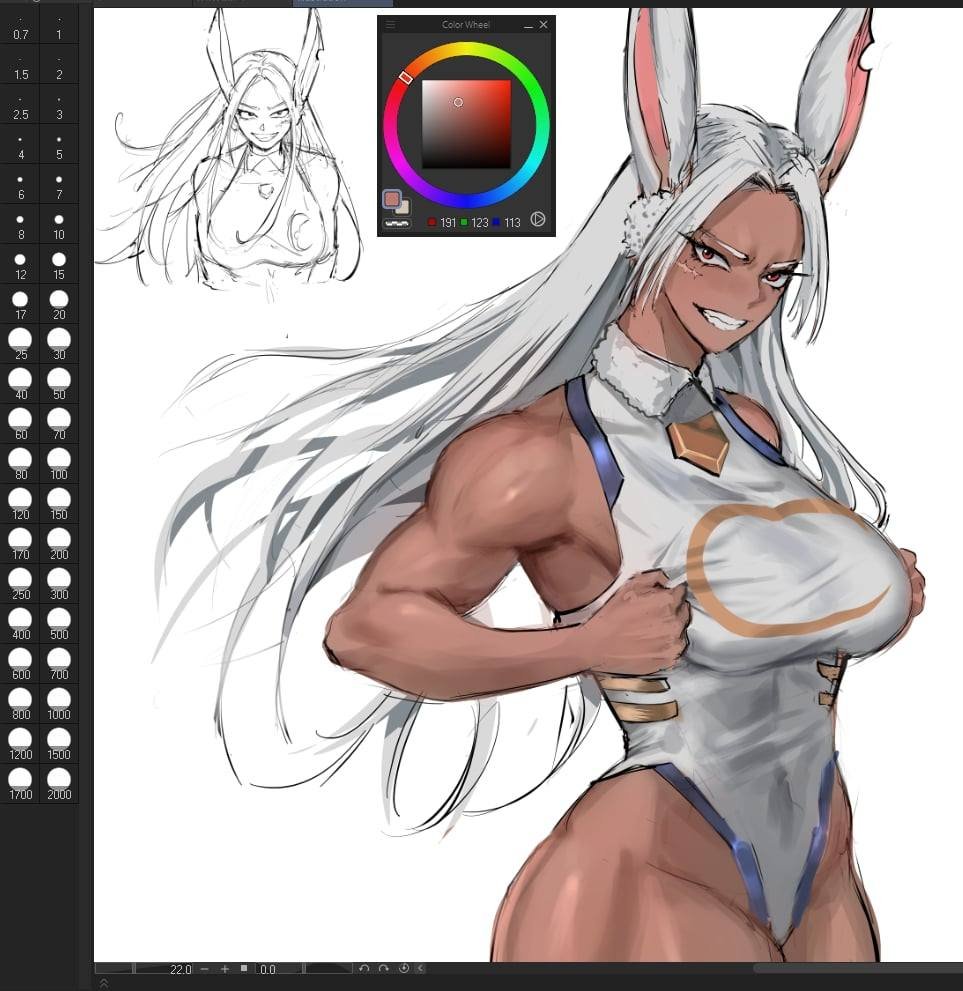
Task: Select the 15 brush size preset
Action: pos(59,264)
